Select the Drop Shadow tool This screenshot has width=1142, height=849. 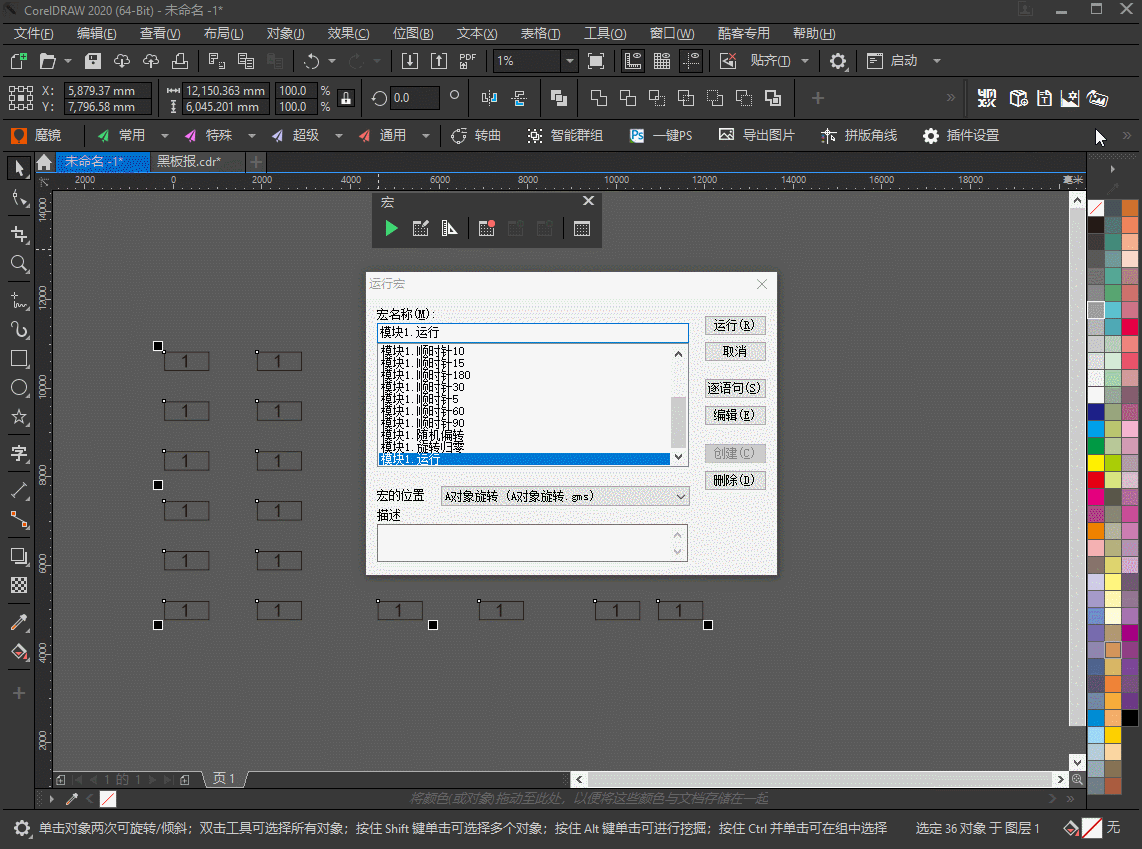[19, 556]
